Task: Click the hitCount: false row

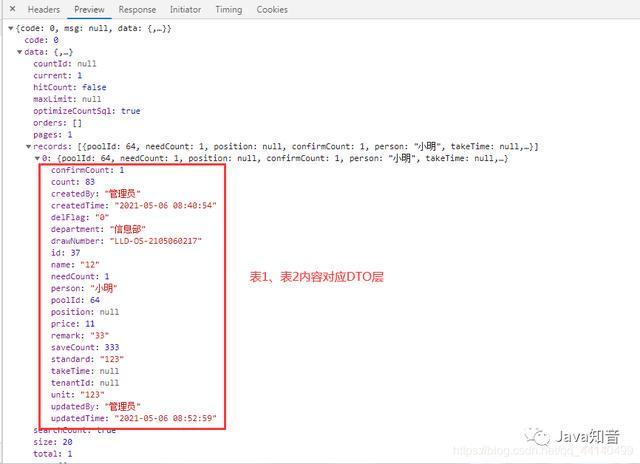Action: tap(70, 87)
